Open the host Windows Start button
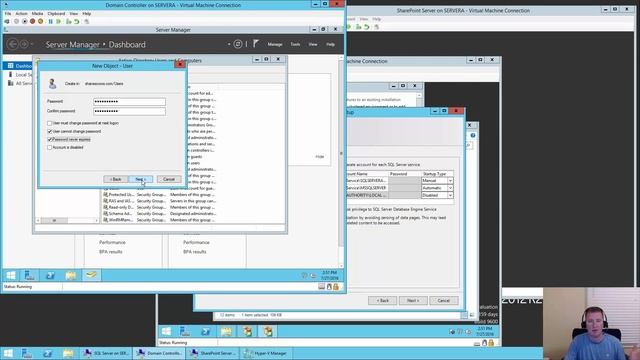Viewport: 640px width, 360px height. point(8,353)
